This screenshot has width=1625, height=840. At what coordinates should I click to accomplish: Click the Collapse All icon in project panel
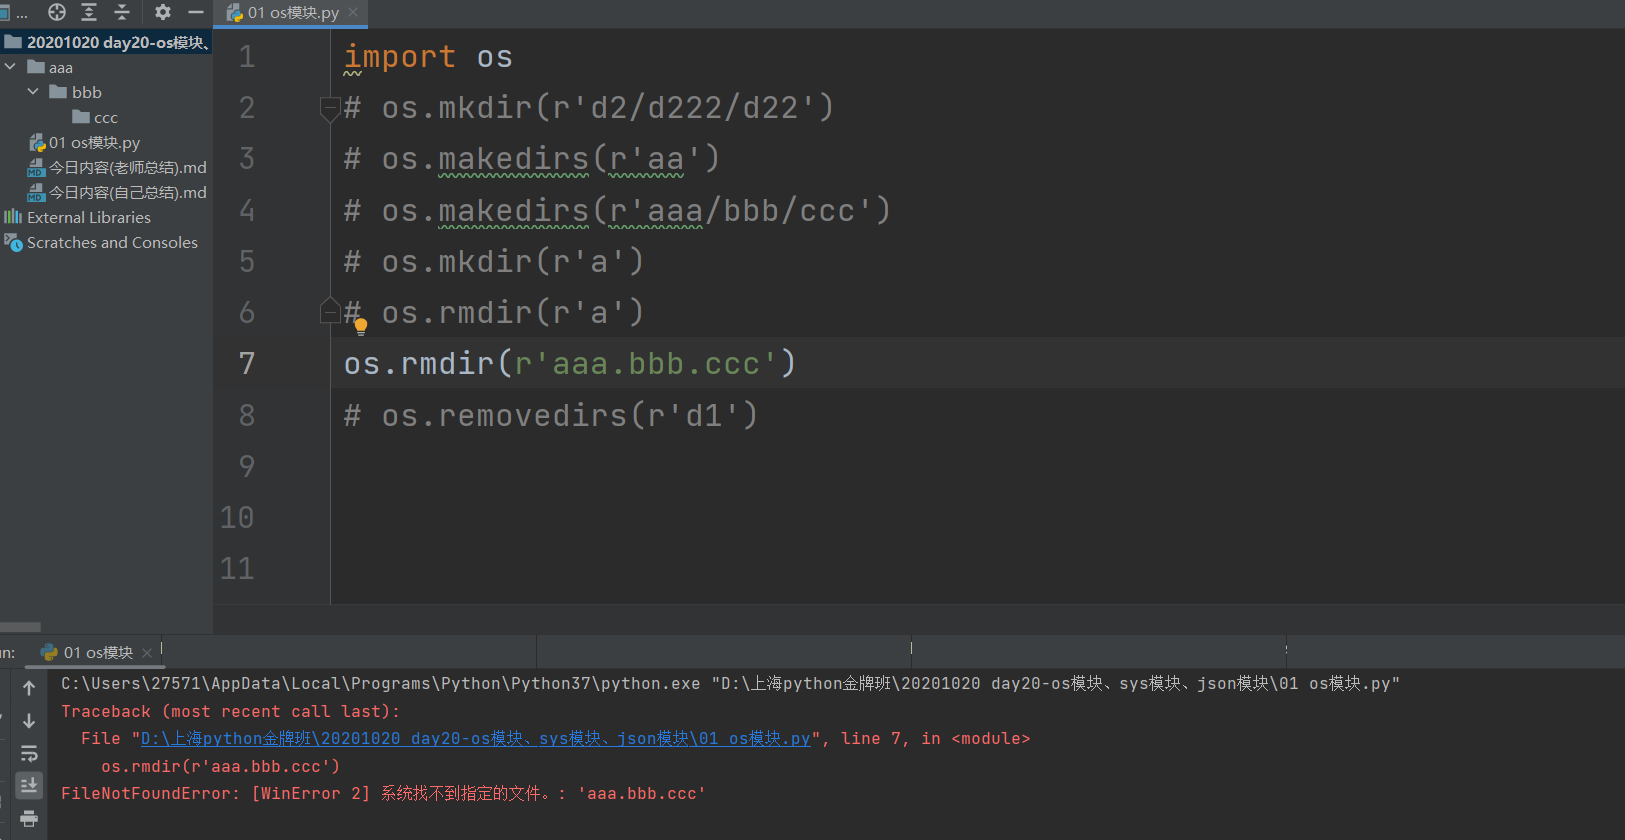pos(122,12)
